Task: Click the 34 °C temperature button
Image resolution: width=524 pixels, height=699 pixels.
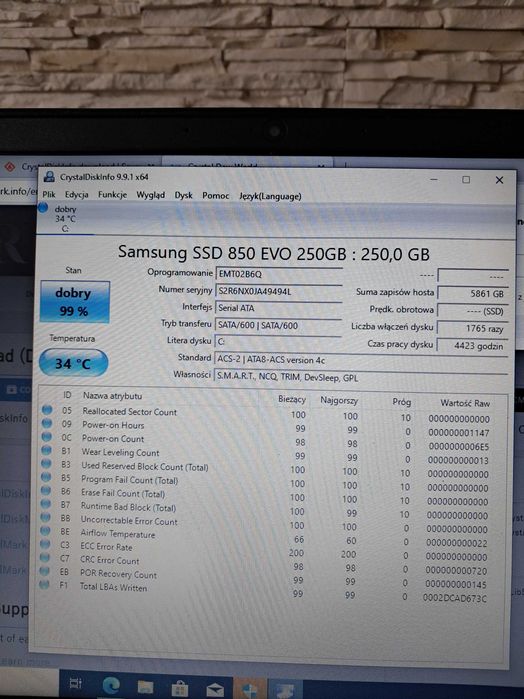Action: click(x=74, y=363)
